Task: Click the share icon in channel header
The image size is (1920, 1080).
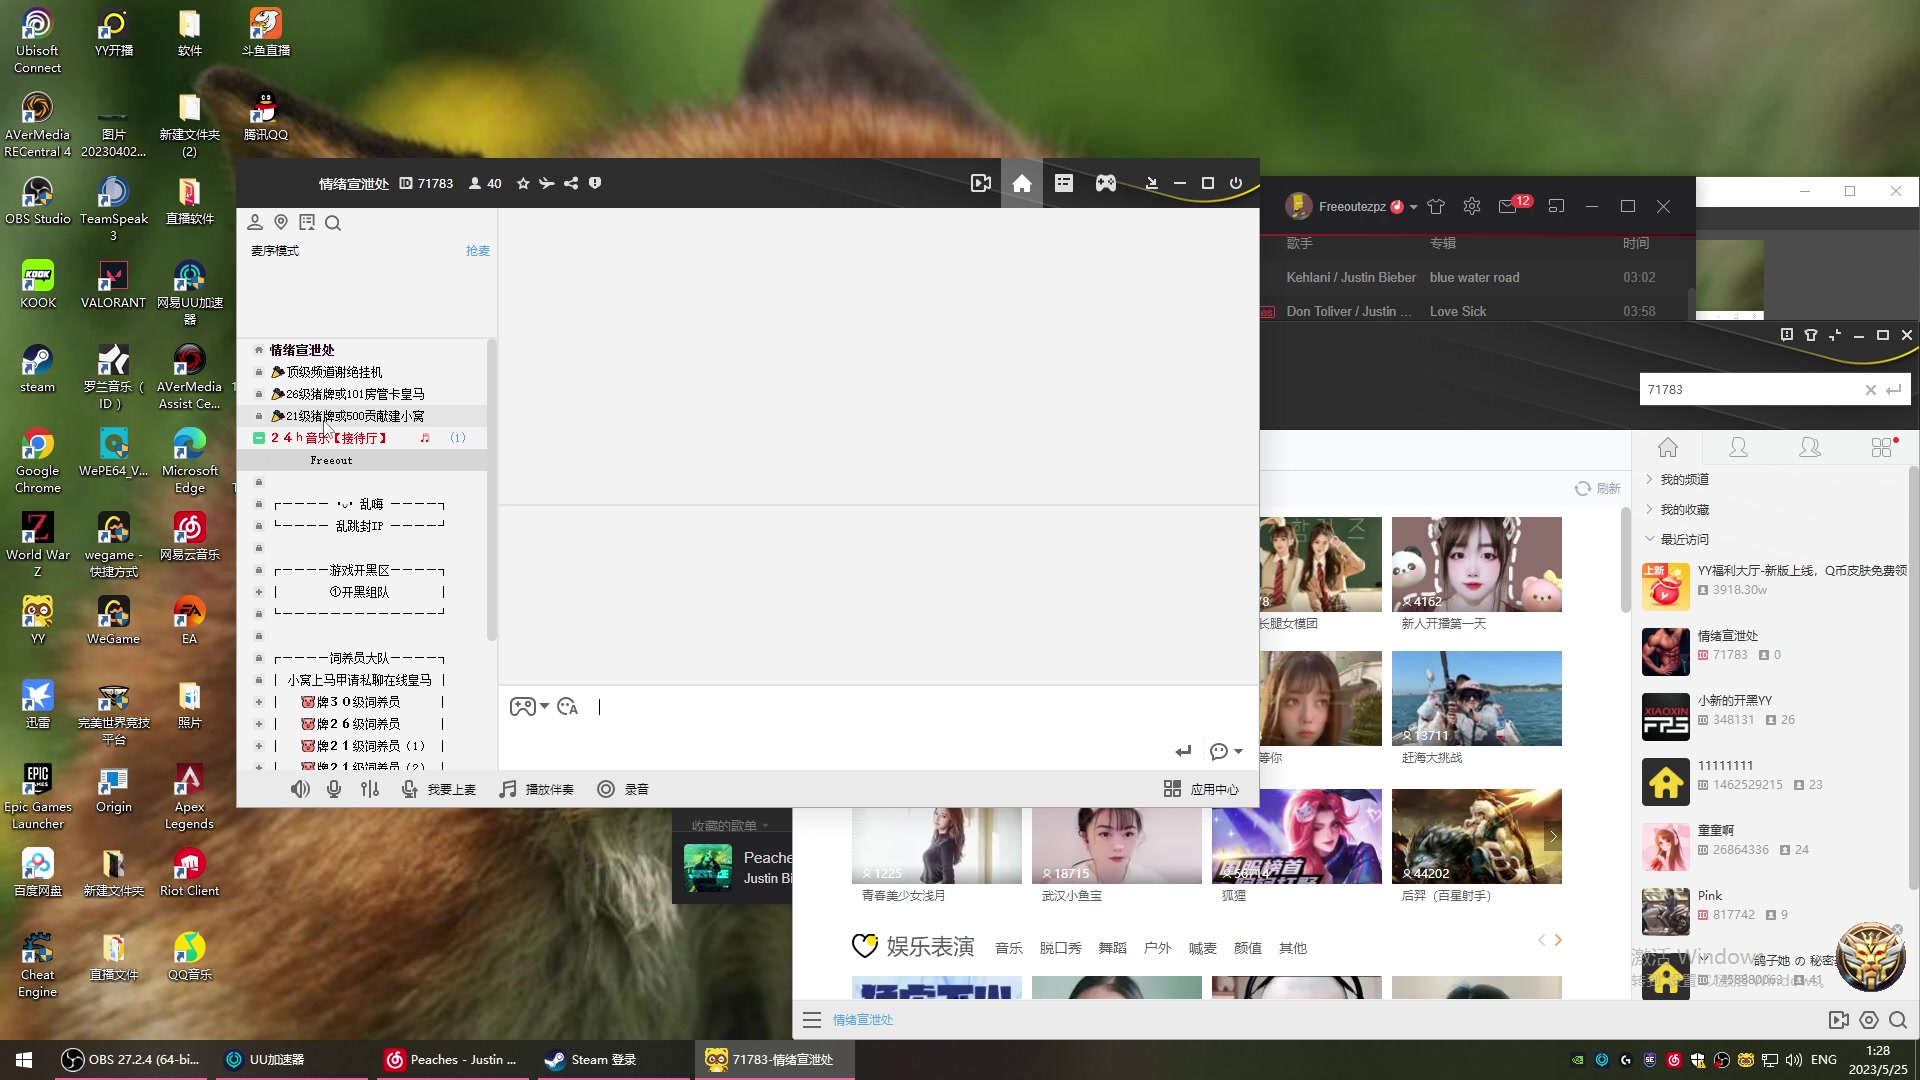Action: coord(571,183)
